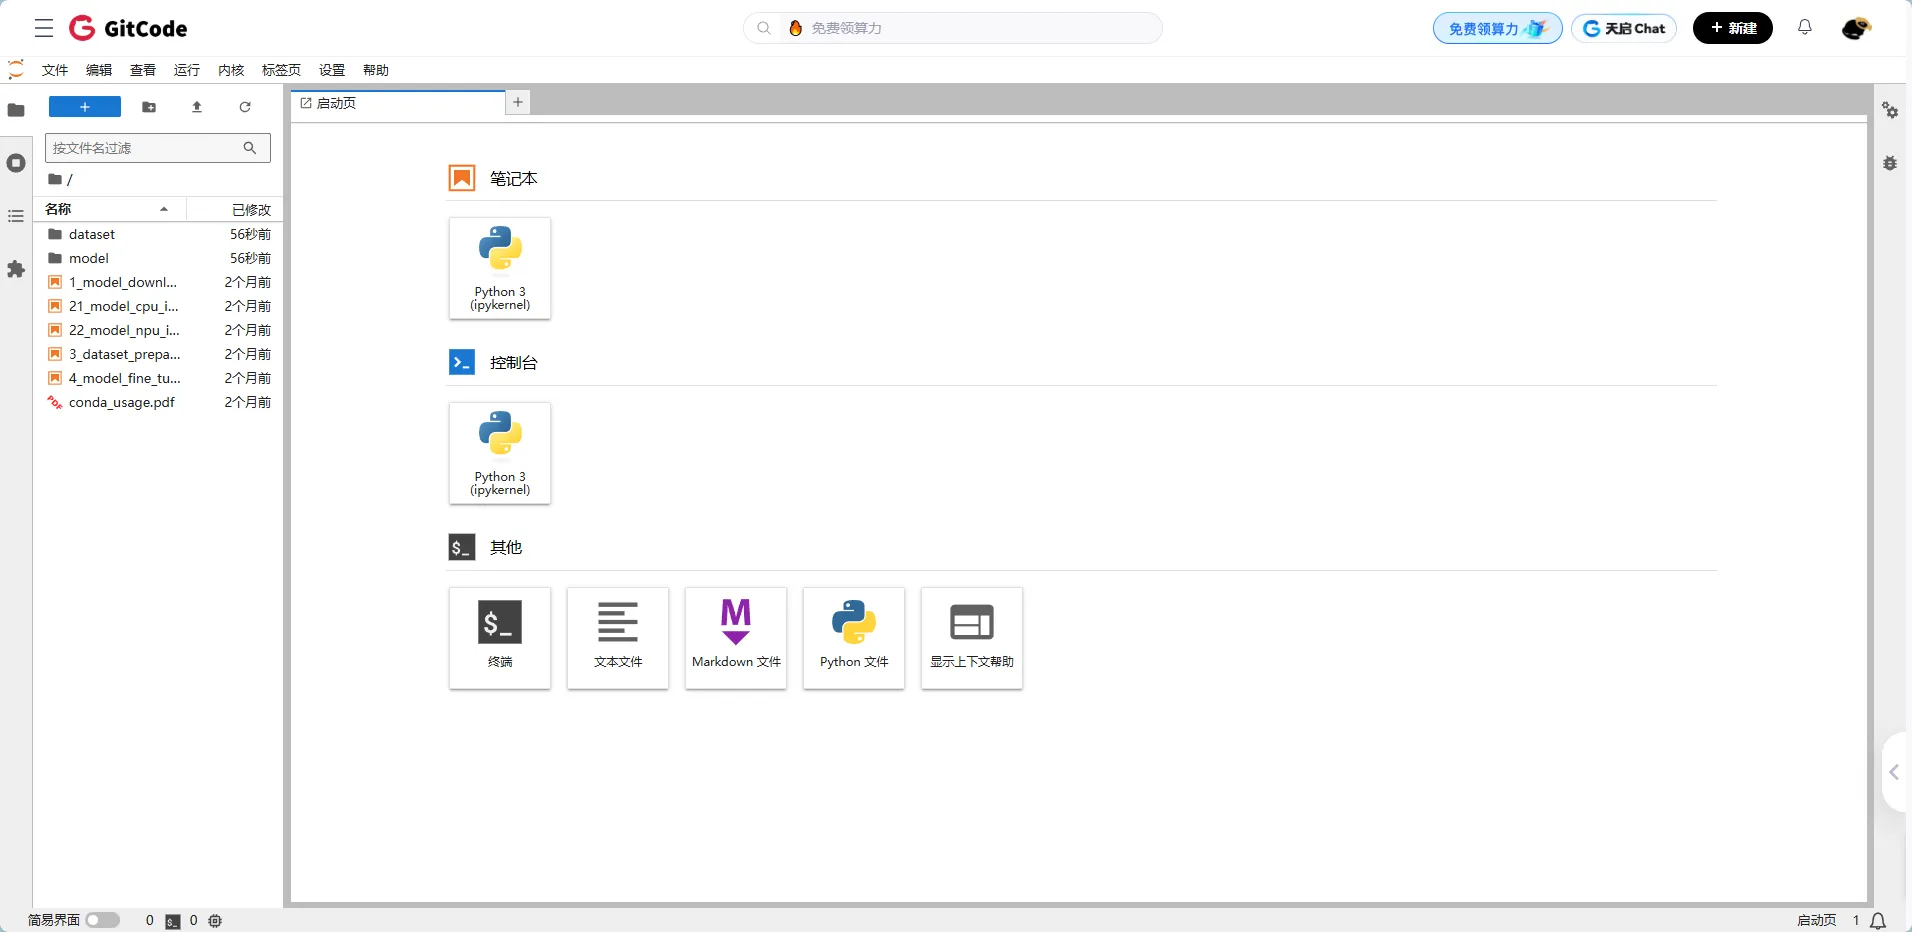The width and height of the screenshot is (1912, 932).
Task: Open the 标签页 menu
Action: point(281,70)
